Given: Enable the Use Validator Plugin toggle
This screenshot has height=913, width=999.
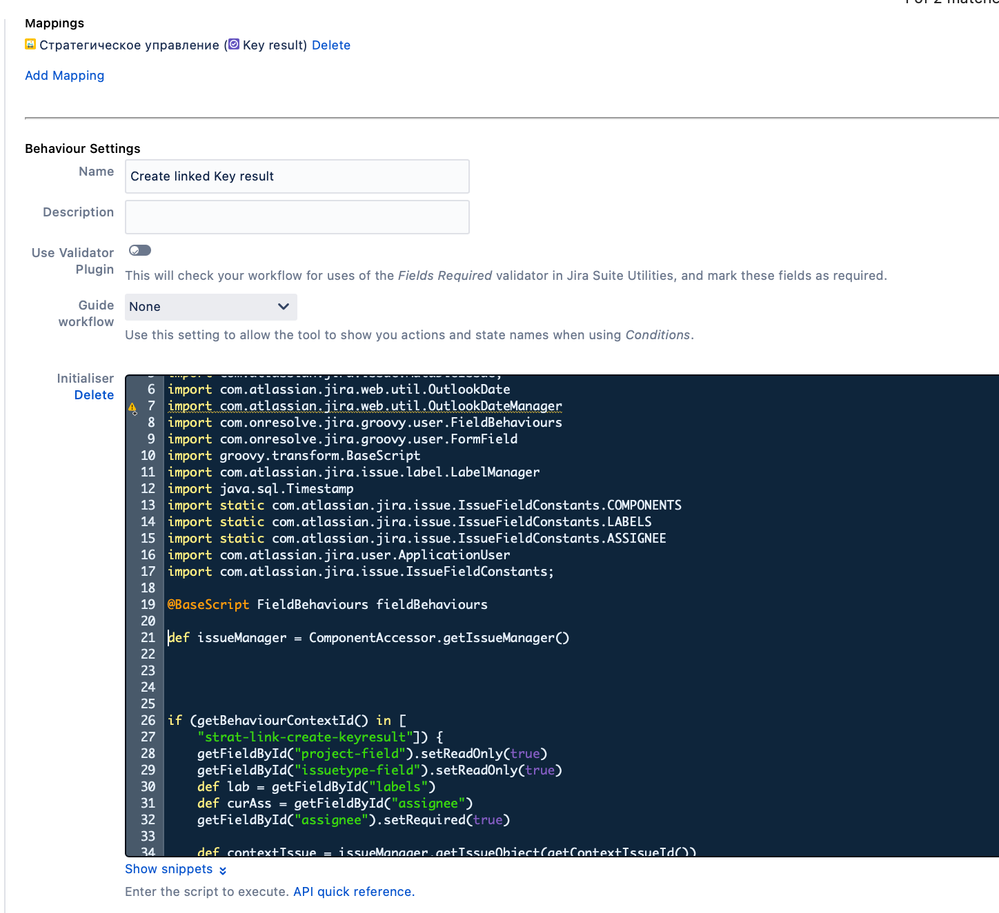Looking at the screenshot, I should coord(139,250).
